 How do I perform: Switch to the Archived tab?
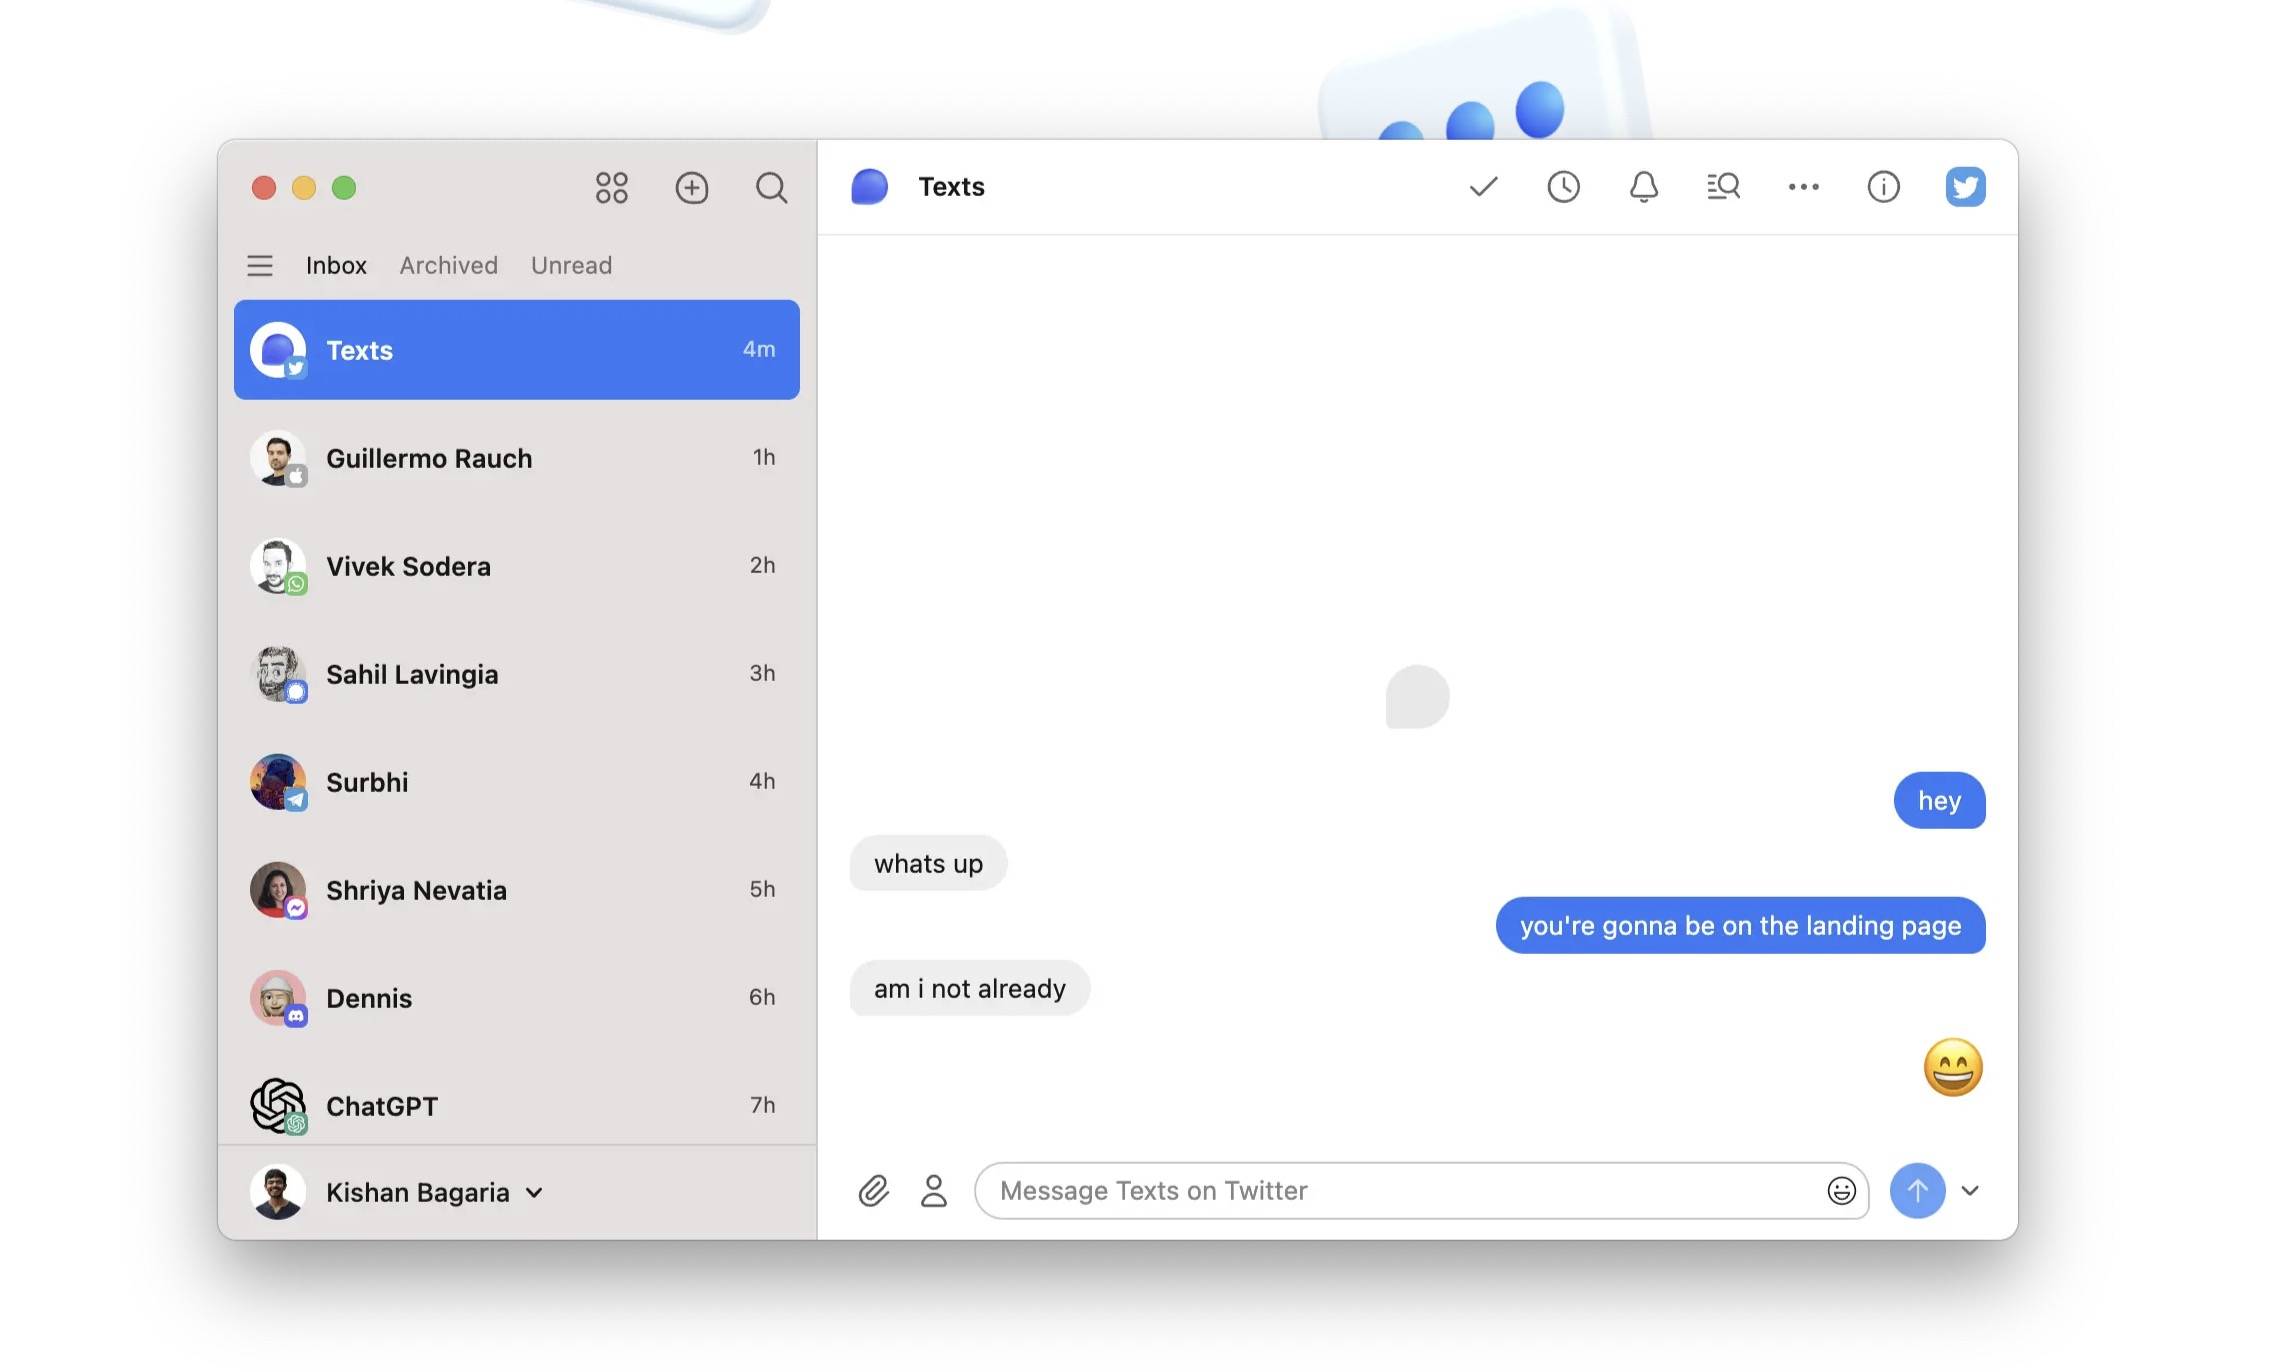tap(448, 265)
